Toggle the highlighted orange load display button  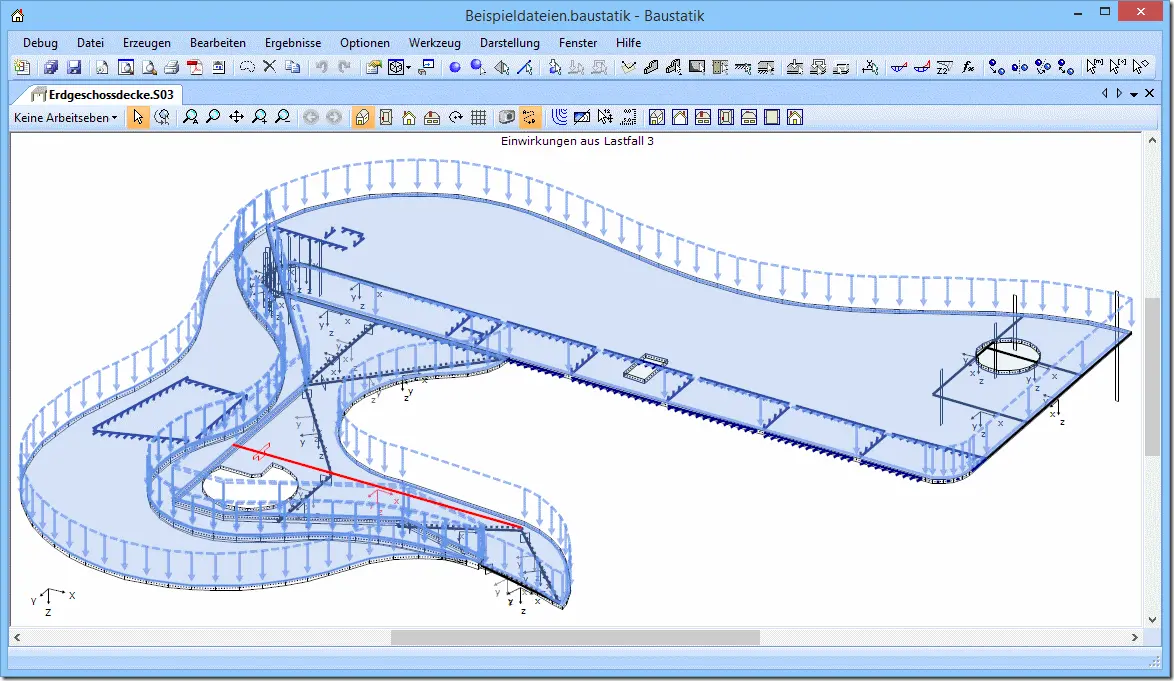530,117
